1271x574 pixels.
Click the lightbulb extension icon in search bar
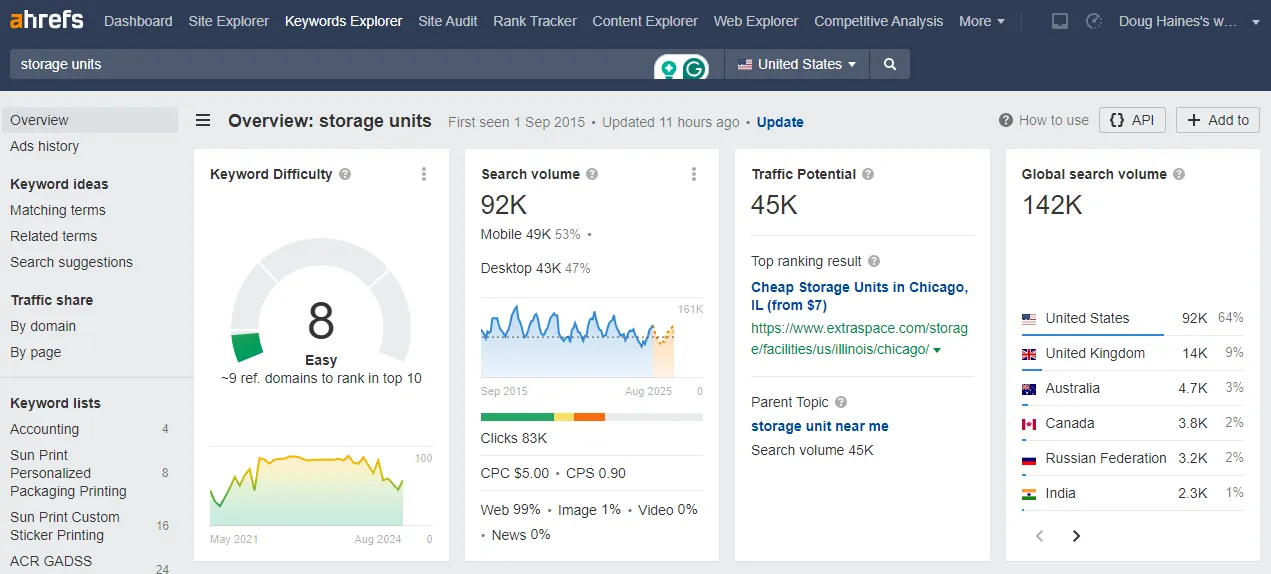pos(668,69)
